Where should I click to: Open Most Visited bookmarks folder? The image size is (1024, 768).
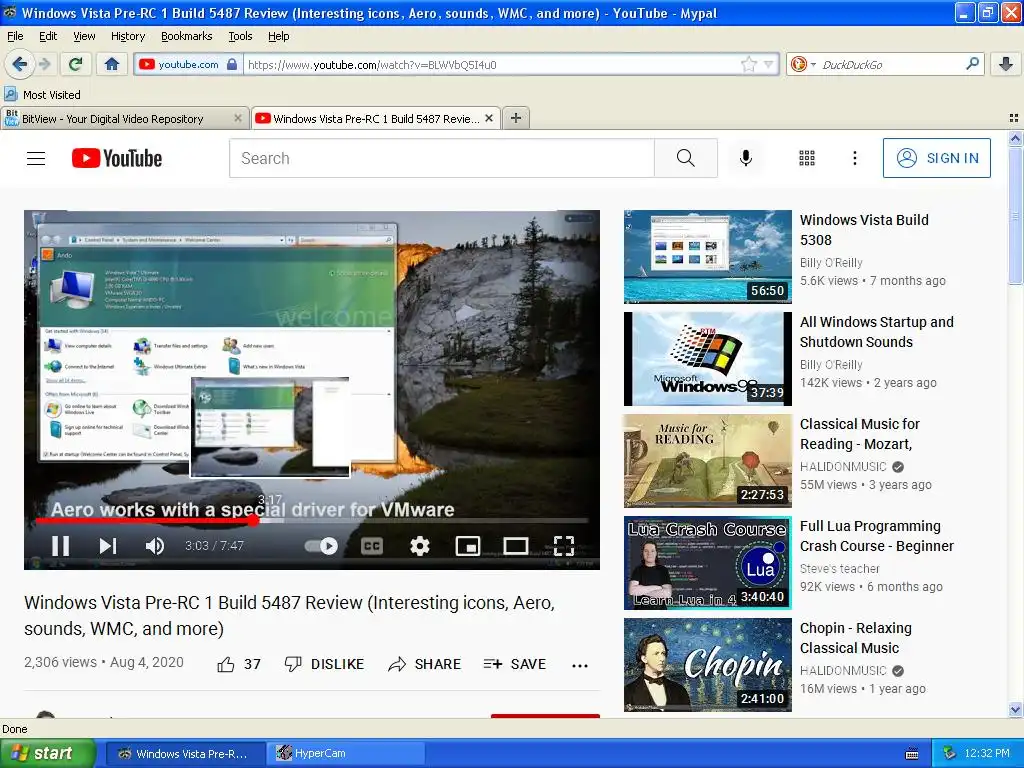[x=42, y=95]
